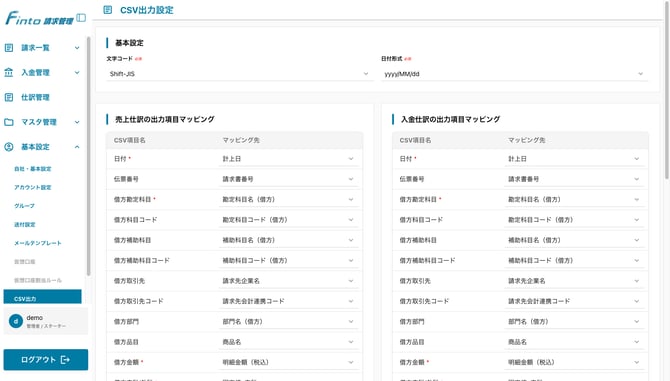Open アカウント設定 submenu item
Screen dimensions: 670x381
pos(32,188)
